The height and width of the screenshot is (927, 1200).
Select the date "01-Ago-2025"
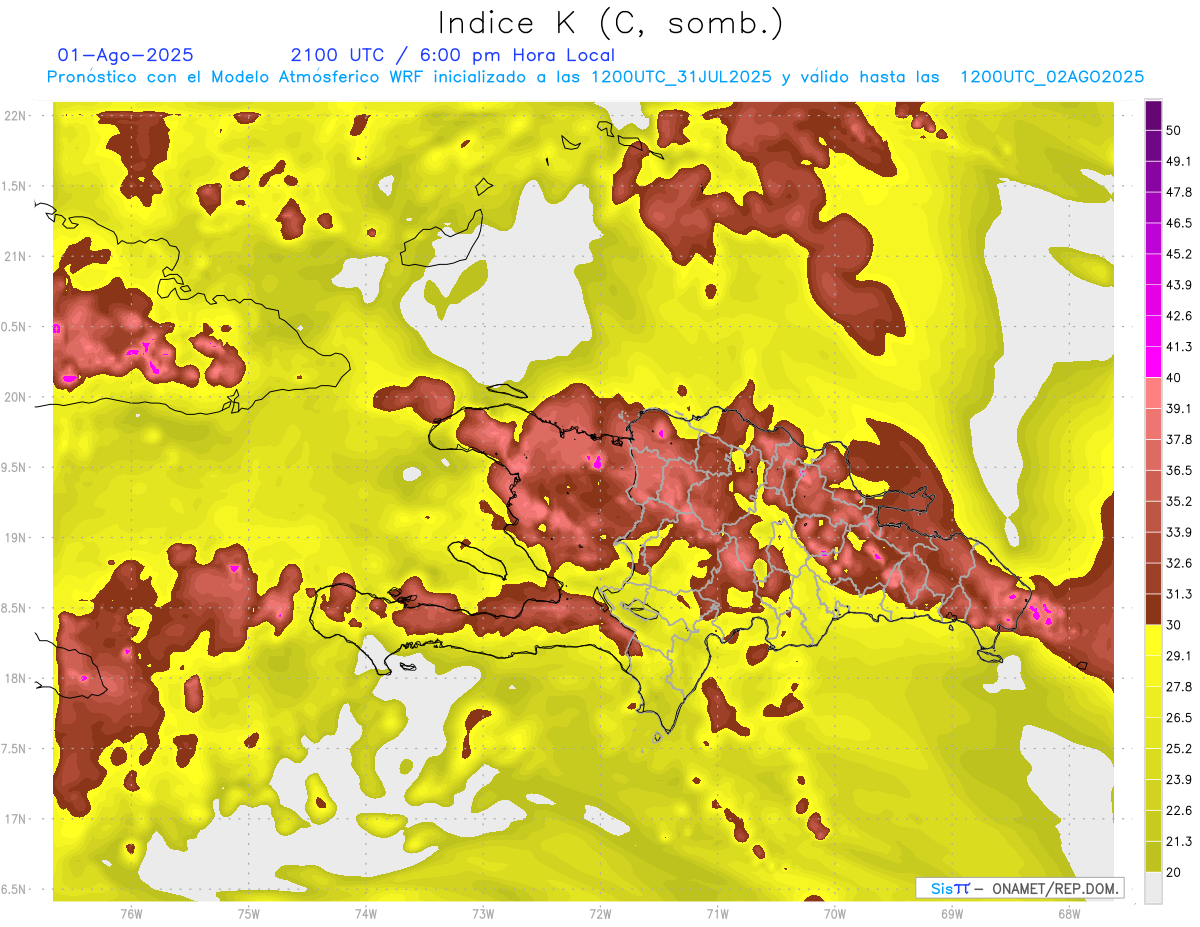point(126,55)
